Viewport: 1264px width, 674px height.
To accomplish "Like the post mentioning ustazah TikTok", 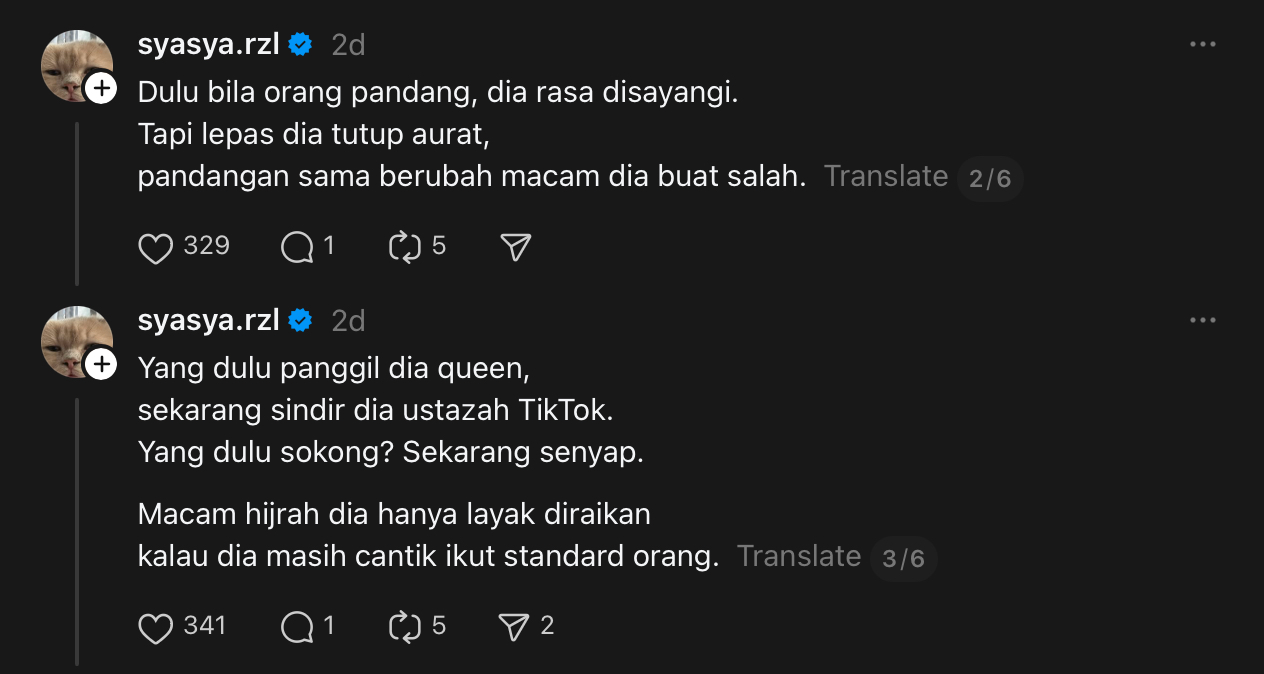I will coord(156,627).
